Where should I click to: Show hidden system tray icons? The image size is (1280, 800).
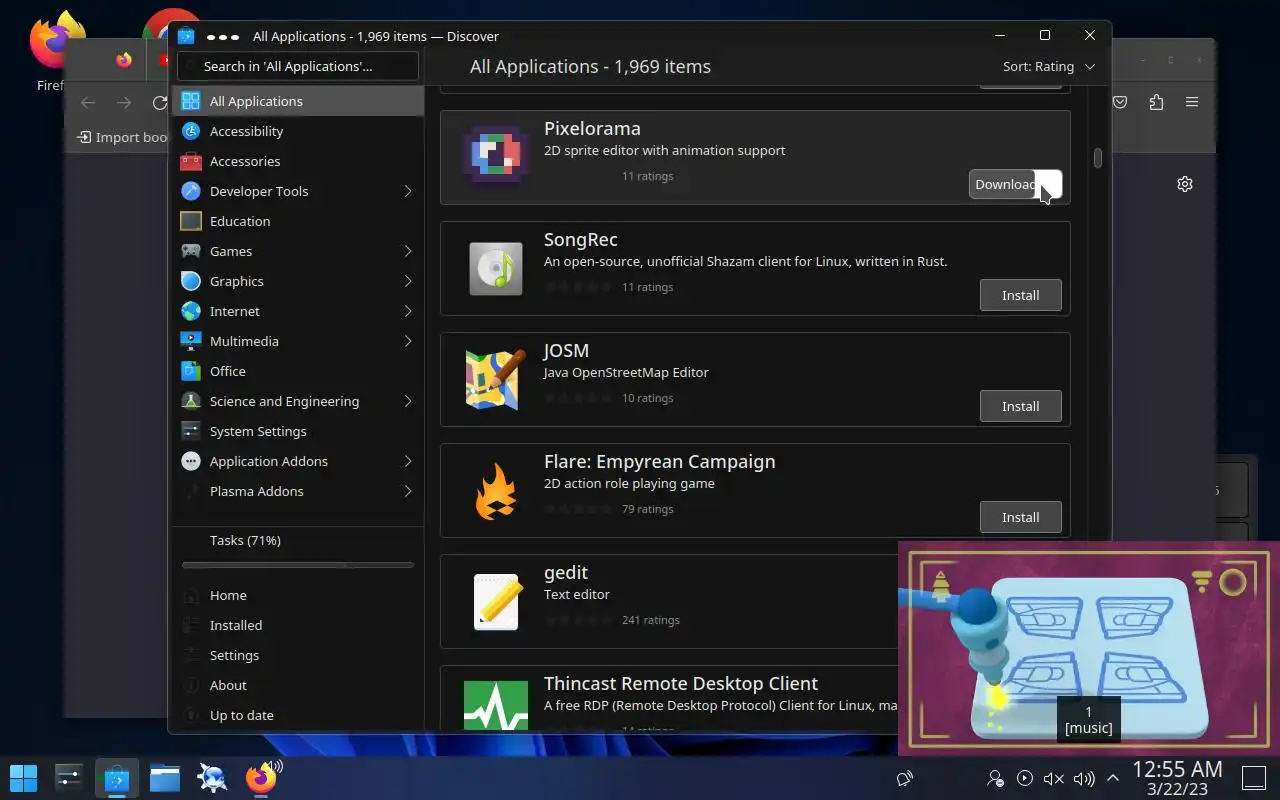1112,778
